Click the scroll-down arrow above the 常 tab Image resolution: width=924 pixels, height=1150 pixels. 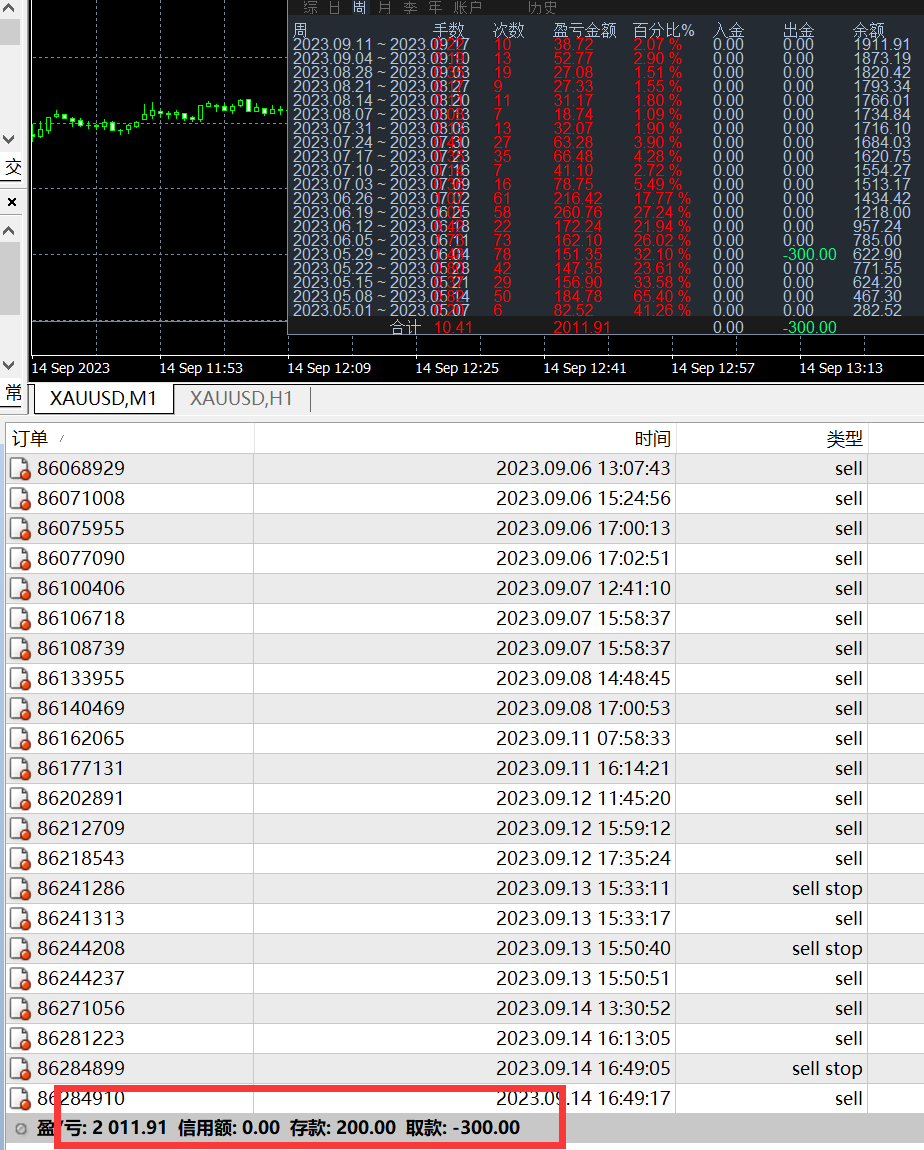click(9, 365)
